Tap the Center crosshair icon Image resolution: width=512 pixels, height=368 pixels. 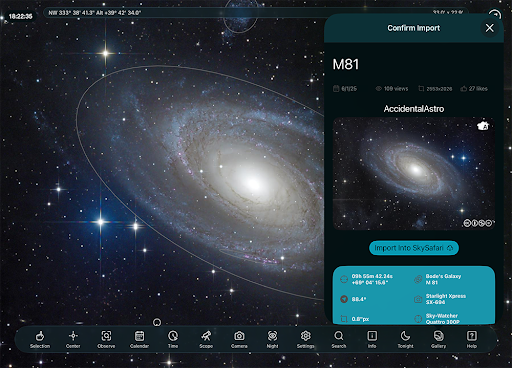pos(73,339)
